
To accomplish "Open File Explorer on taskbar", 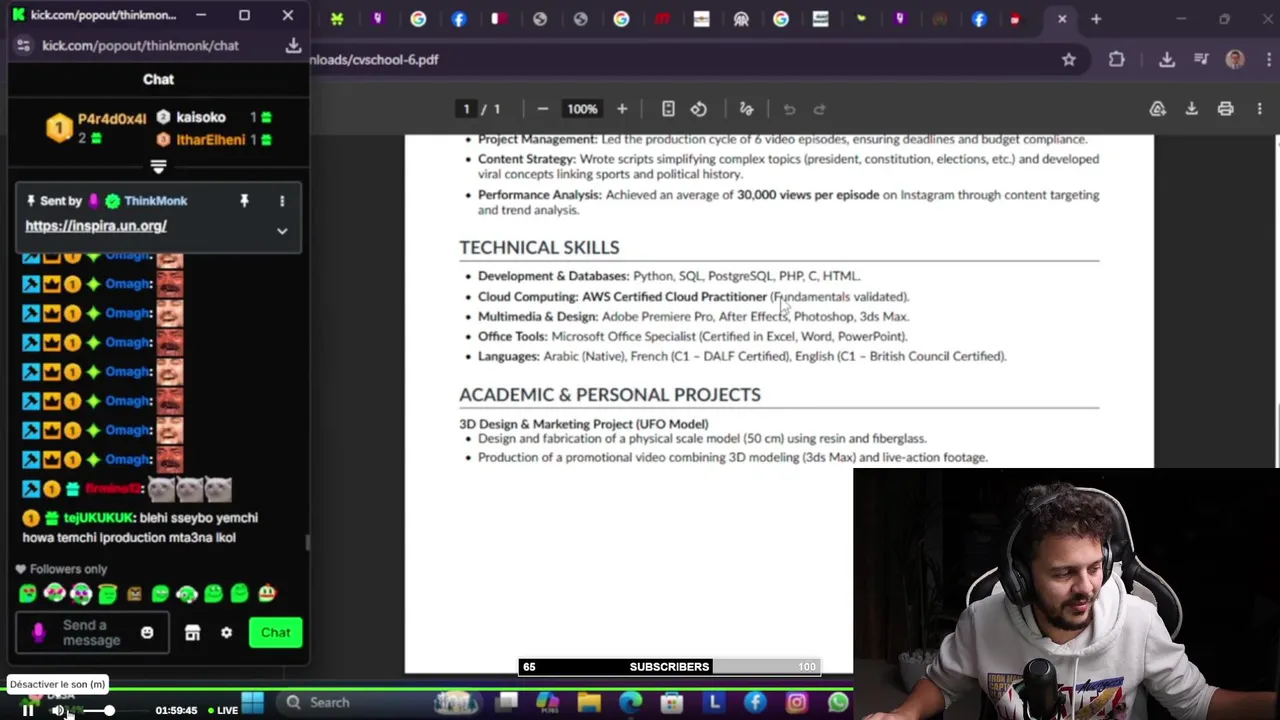I will 589,703.
